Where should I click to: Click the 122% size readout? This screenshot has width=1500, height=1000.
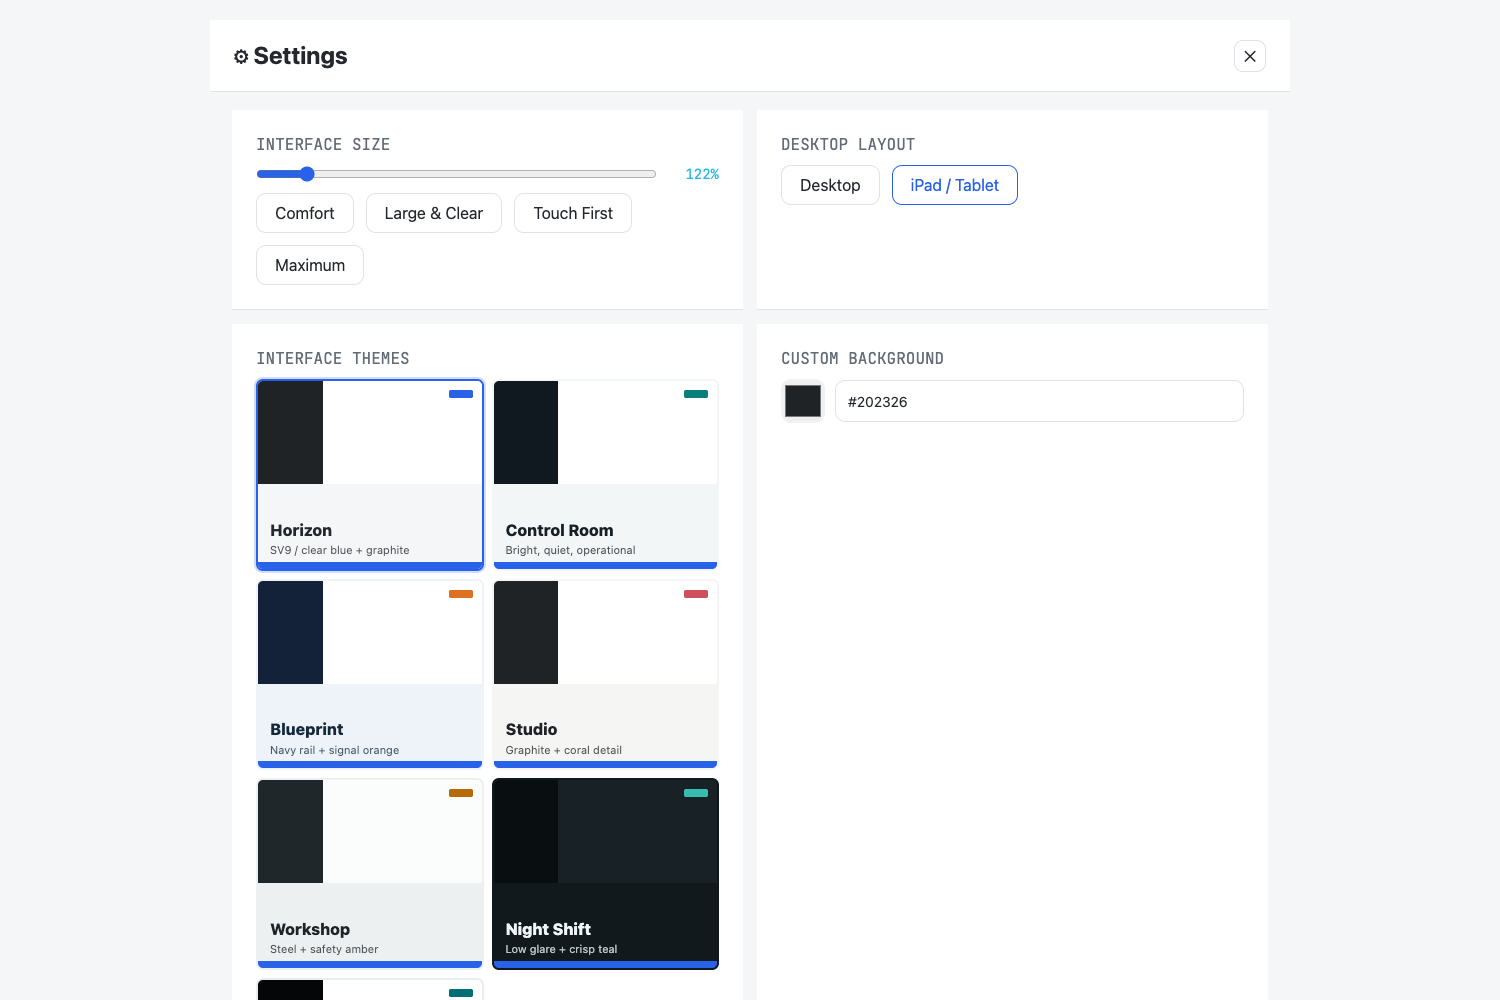(702, 174)
